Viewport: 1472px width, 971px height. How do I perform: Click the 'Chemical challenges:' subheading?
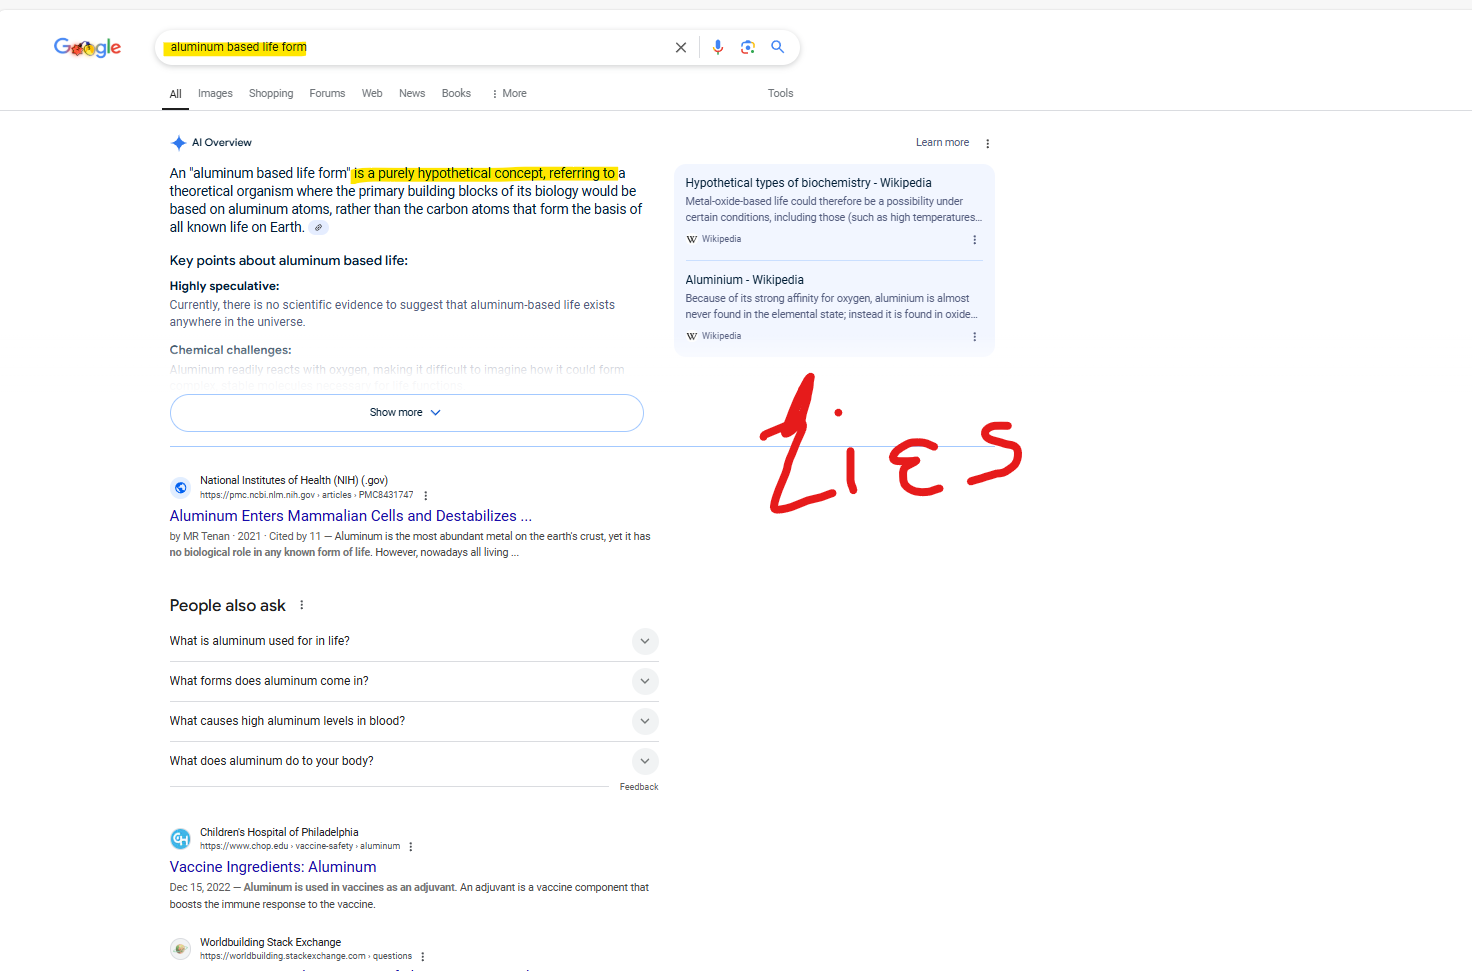coord(230,350)
